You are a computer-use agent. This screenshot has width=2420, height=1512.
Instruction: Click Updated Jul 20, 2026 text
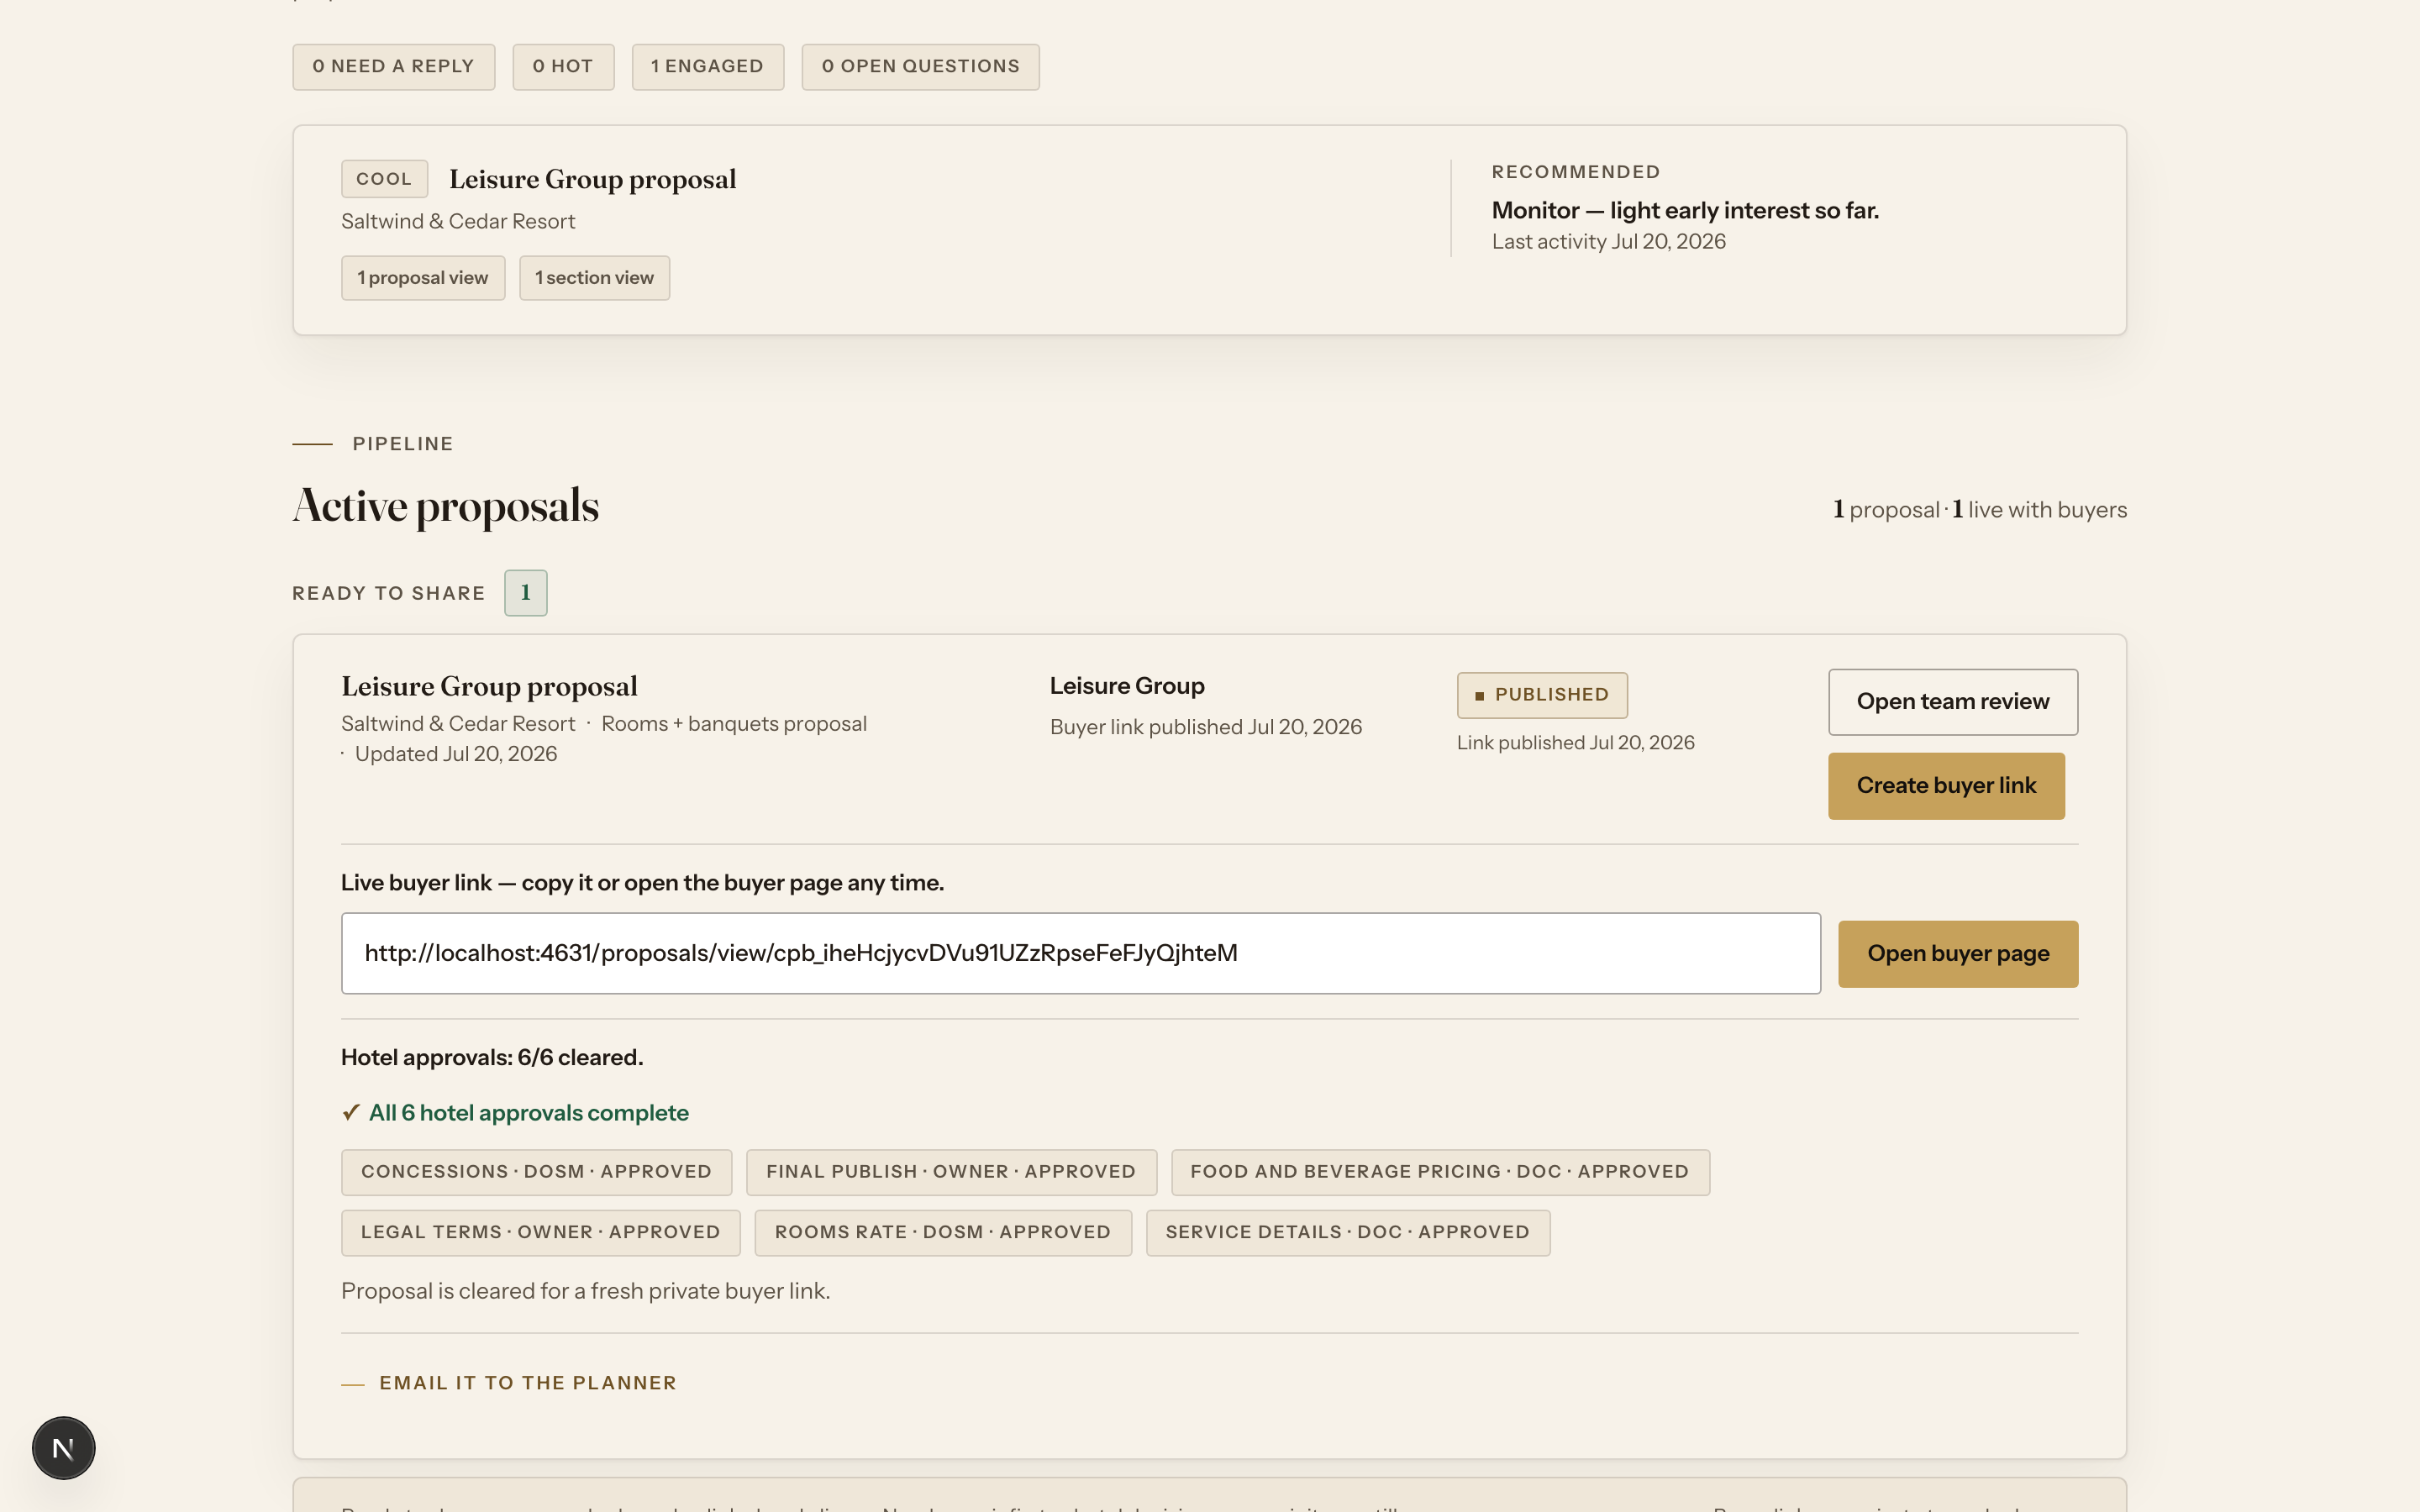pyautogui.click(x=455, y=754)
